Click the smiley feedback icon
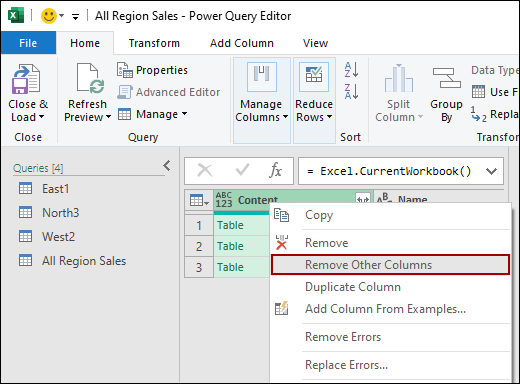This screenshot has height=384, width=520. 49,16
